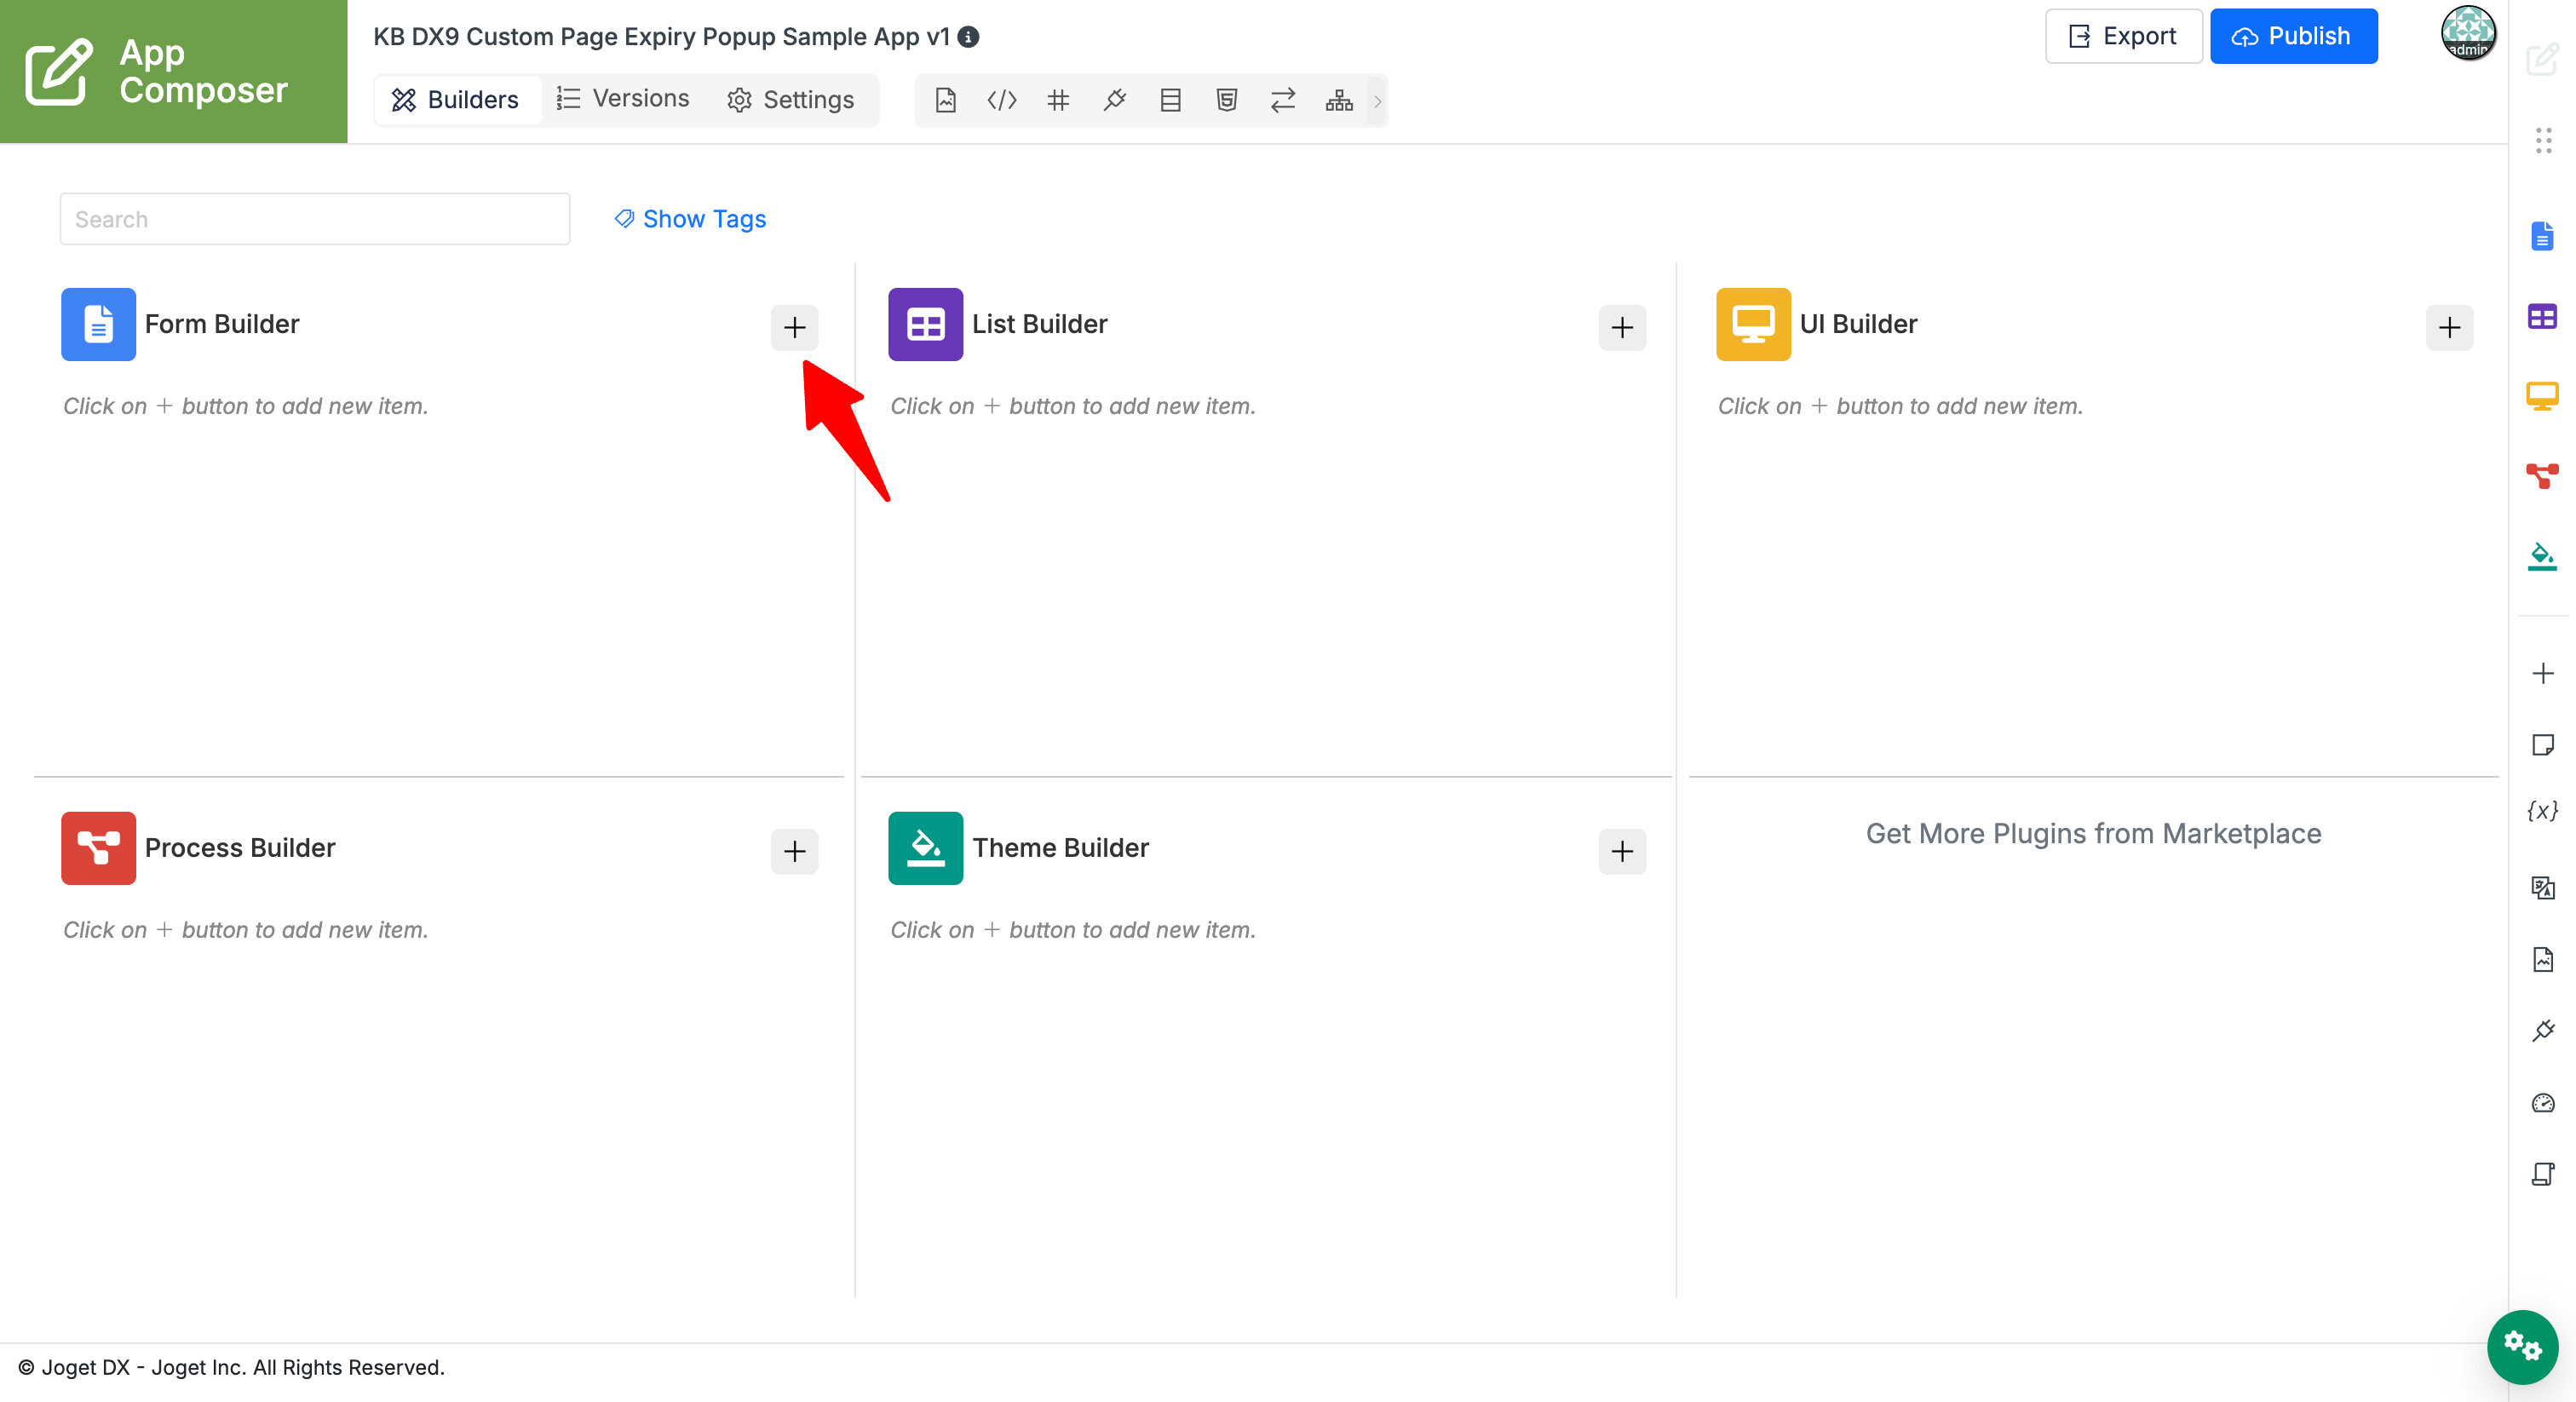Screen dimensions: 2576x1402
Task: Click the sticky note icon in right sidebar
Action: (2543, 744)
